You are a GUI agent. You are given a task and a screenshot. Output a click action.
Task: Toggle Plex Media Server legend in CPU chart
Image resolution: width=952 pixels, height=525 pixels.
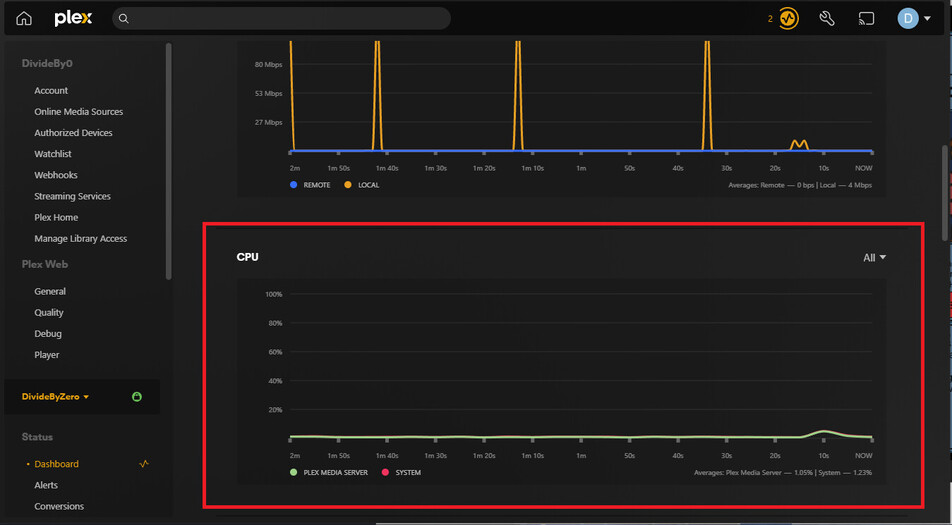(x=329, y=472)
